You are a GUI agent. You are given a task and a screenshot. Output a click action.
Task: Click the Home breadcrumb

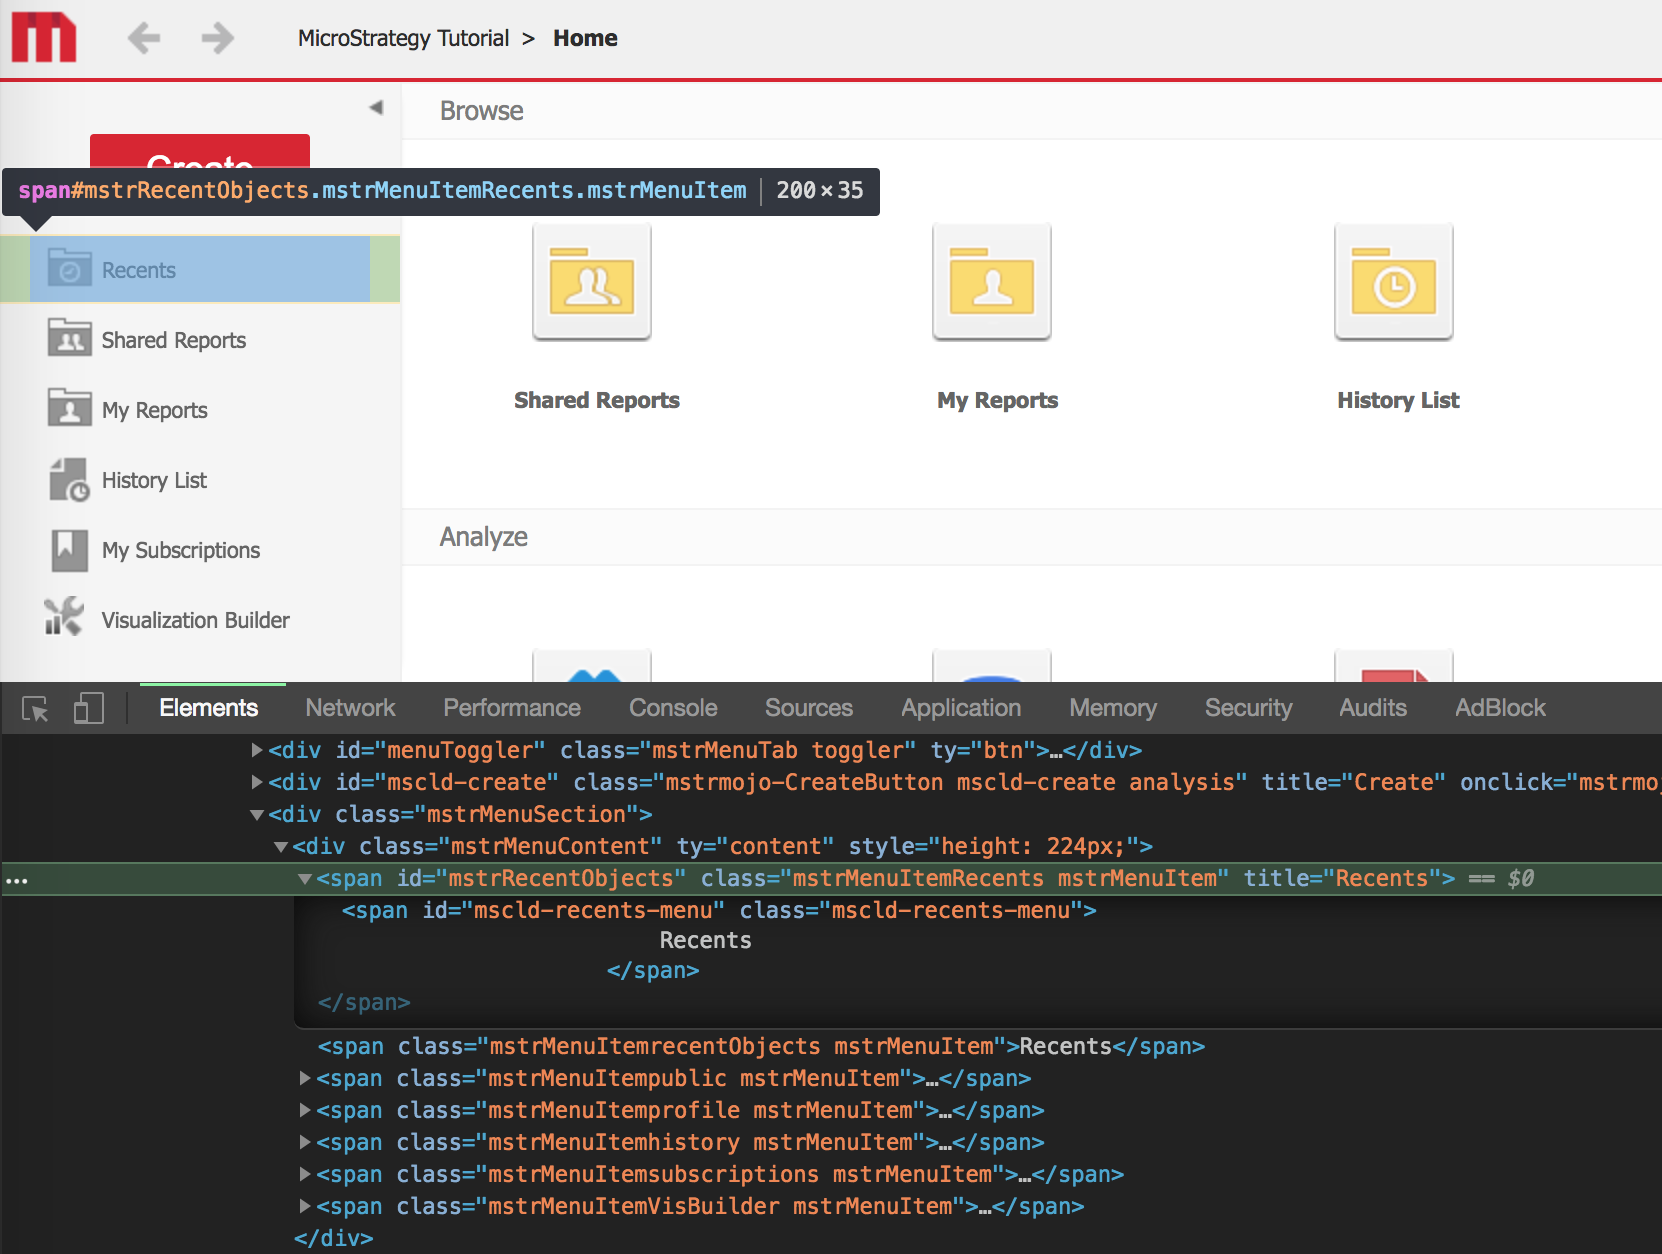pos(585,38)
